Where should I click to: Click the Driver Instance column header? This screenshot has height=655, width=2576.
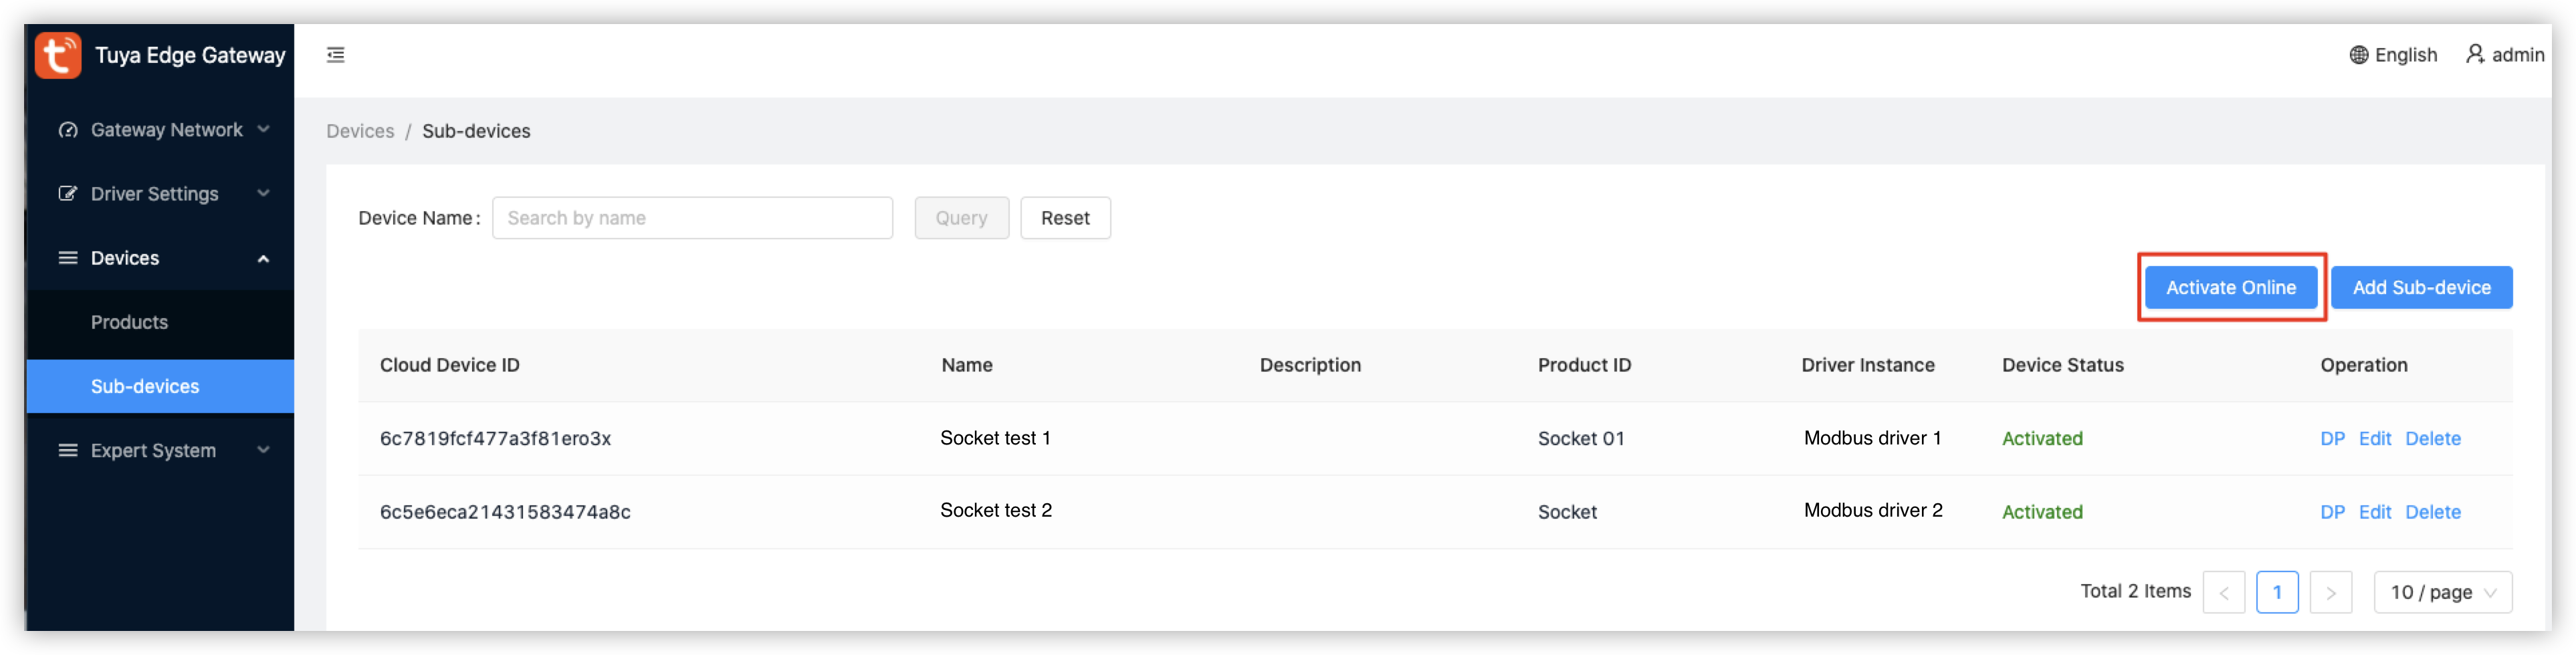click(1867, 365)
